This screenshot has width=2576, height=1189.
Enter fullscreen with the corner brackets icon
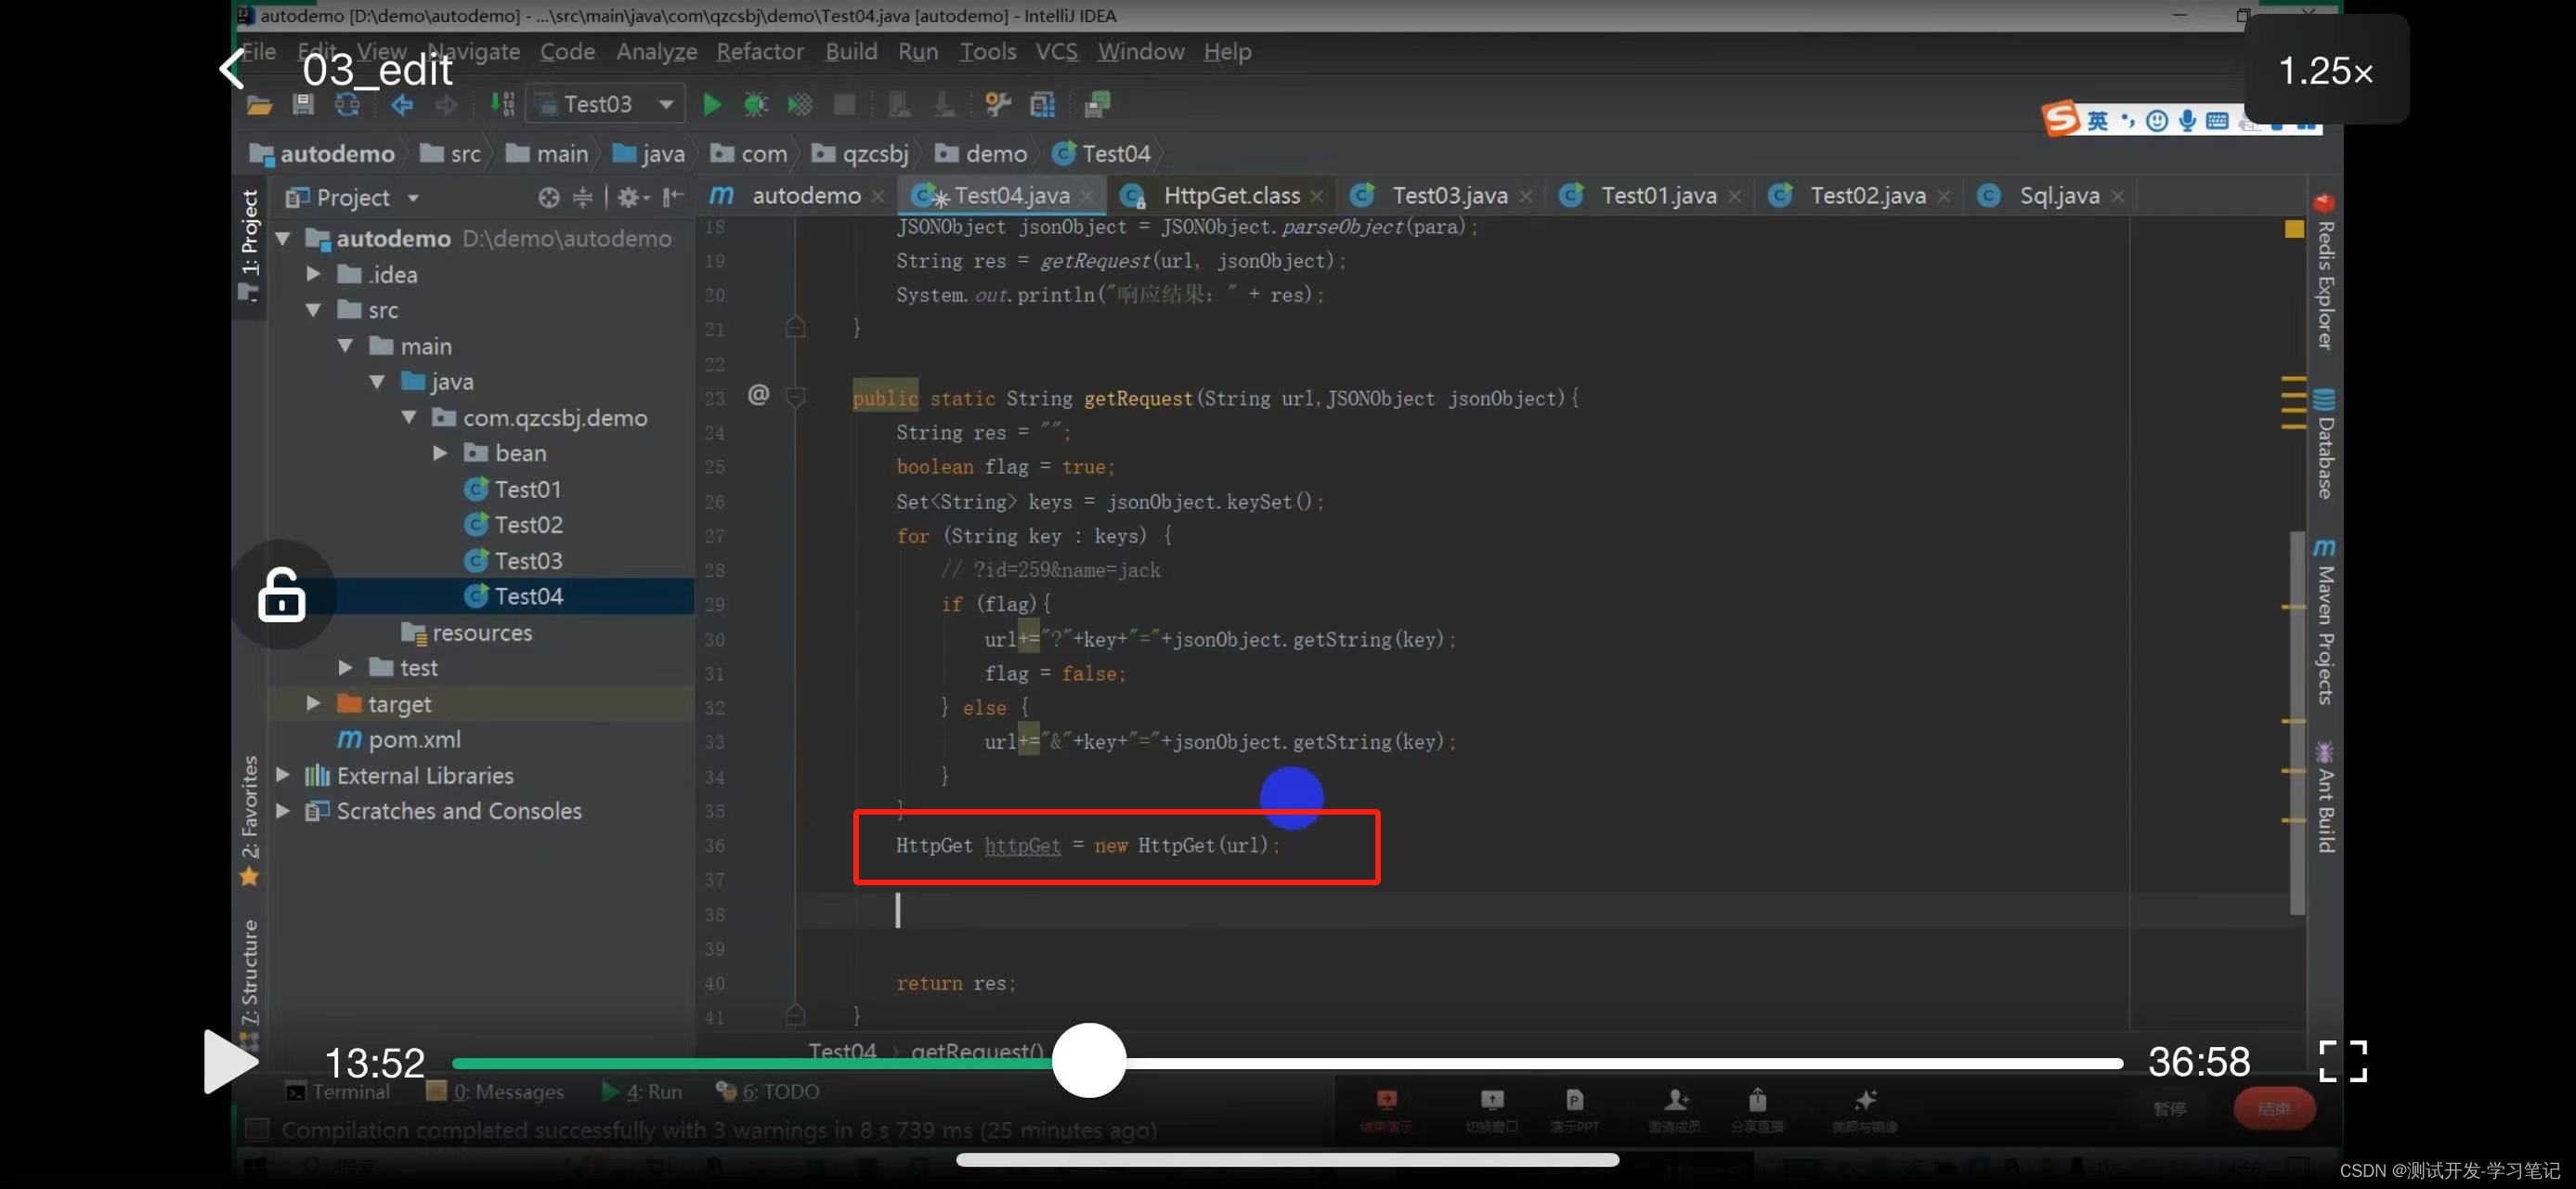tap(2342, 1060)
